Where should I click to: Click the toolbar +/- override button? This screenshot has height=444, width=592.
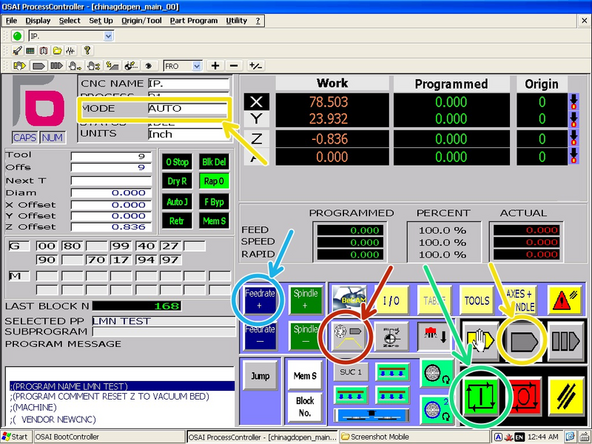[x=256, y=66]
